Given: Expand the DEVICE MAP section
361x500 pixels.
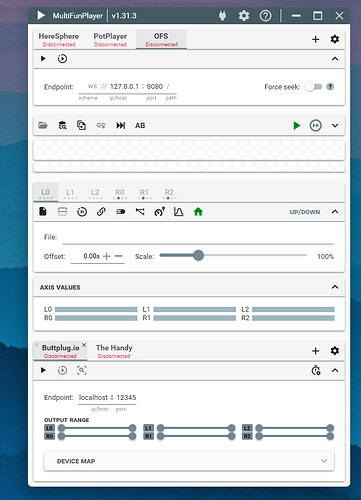Looking at the screenshot, I should point(189,461).
